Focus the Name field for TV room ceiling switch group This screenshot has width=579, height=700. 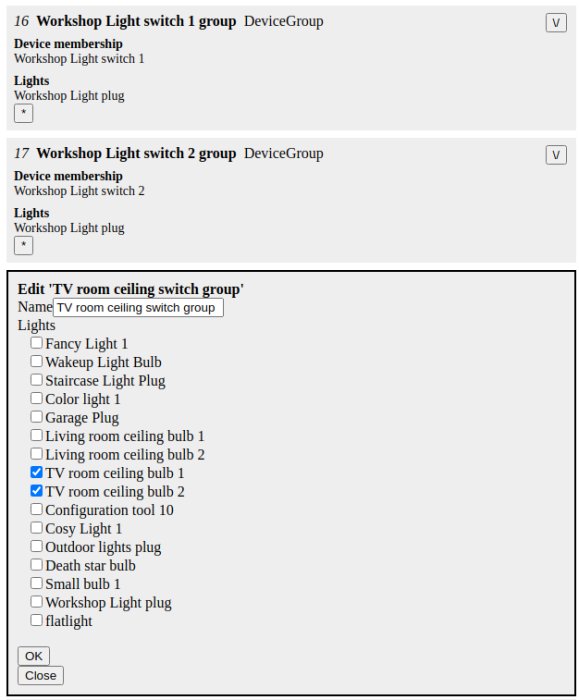coord(138,308)
